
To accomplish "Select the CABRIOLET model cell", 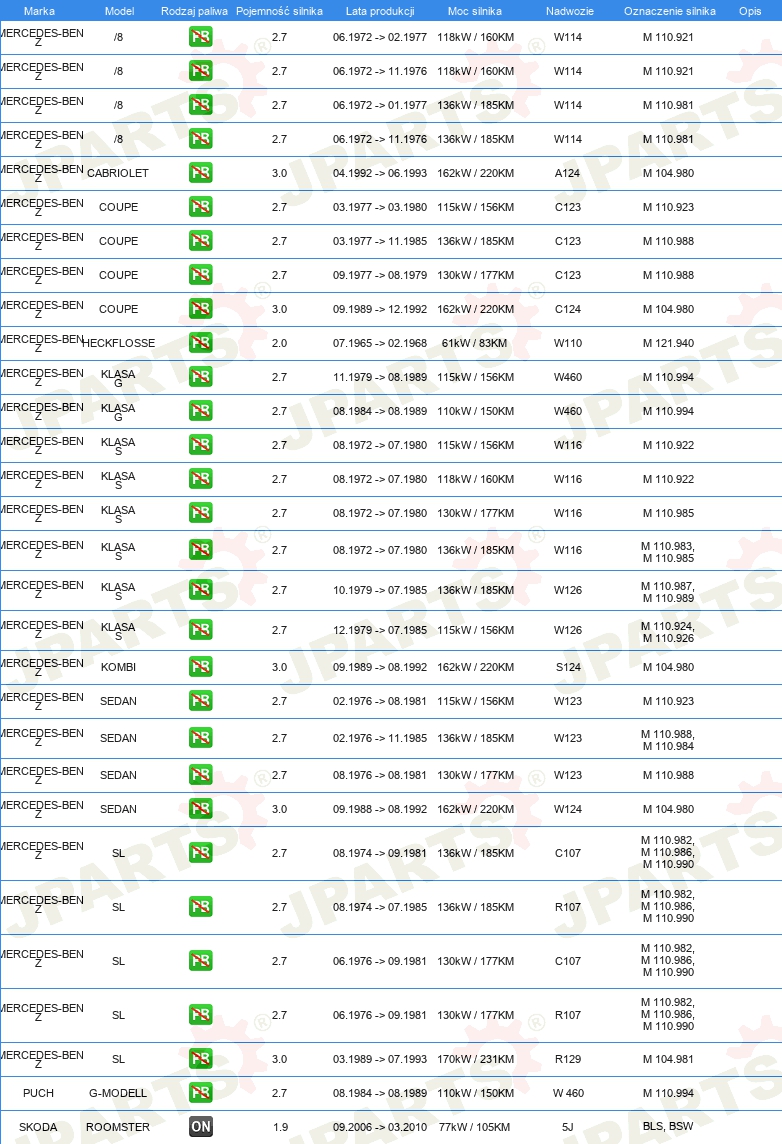I will (x=118, y=173).
